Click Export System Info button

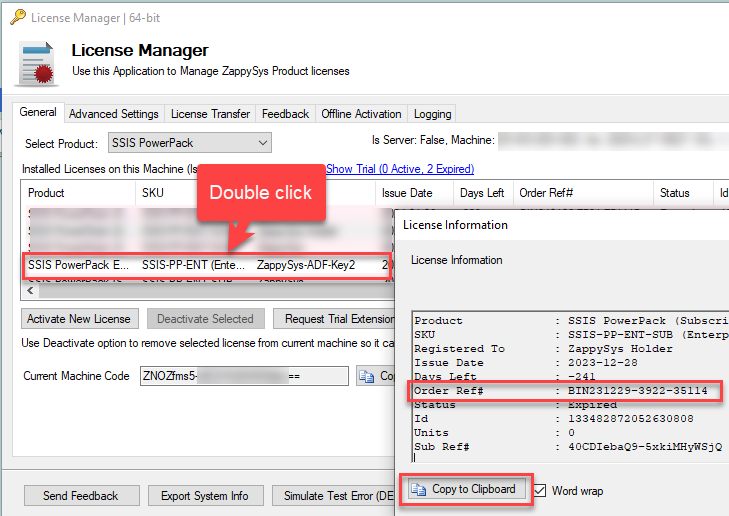(205, 496)
